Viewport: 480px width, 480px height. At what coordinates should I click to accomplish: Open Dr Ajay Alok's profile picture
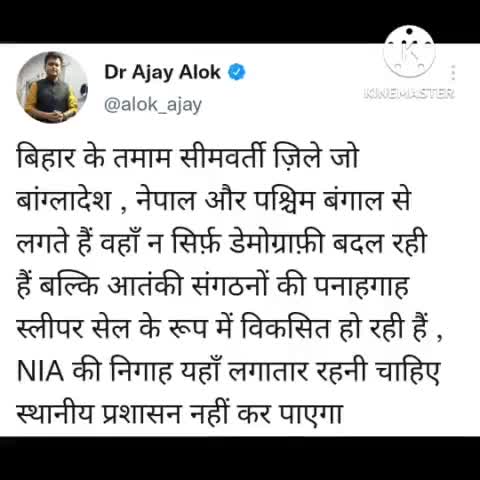[x=52, y=87]
